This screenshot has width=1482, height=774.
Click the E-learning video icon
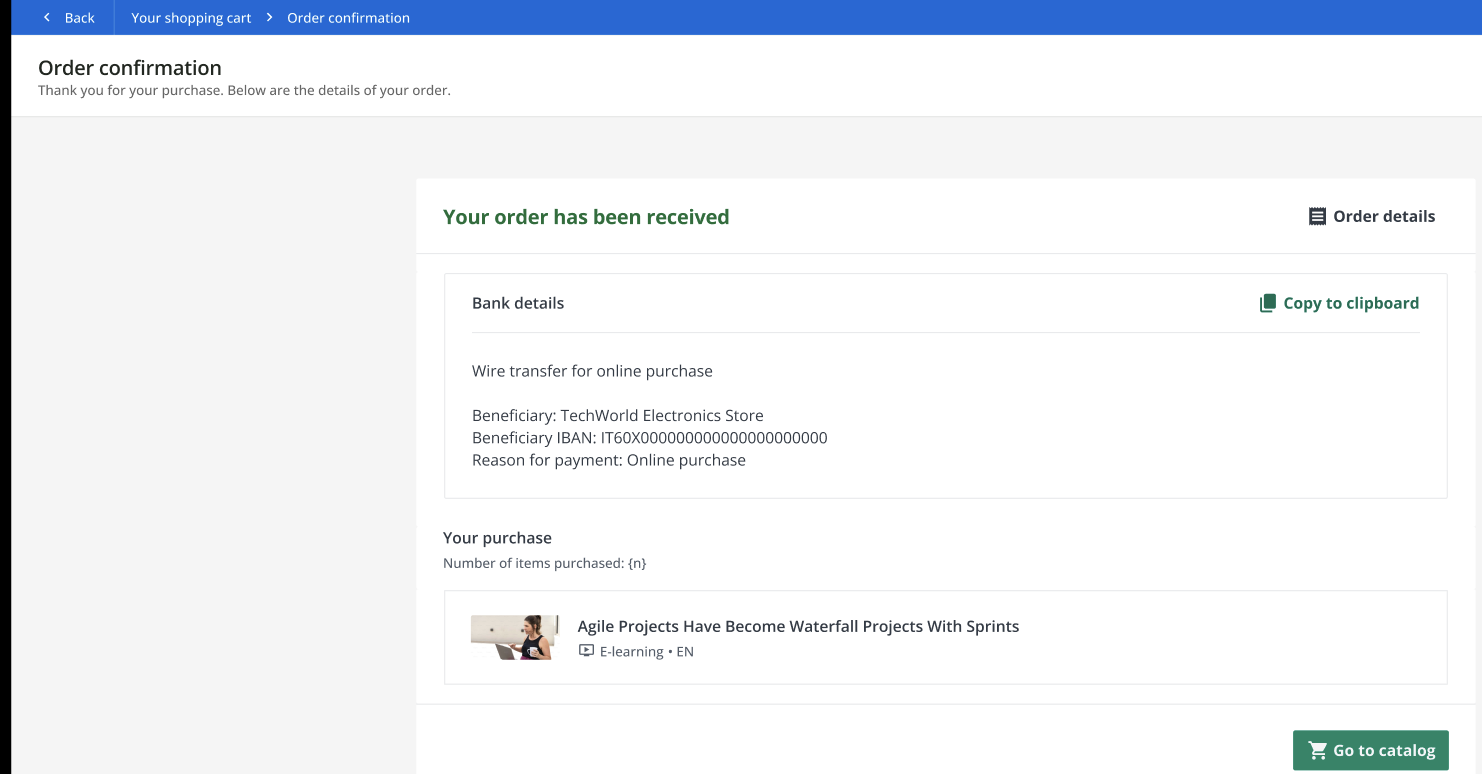click(x=586, y=651)
